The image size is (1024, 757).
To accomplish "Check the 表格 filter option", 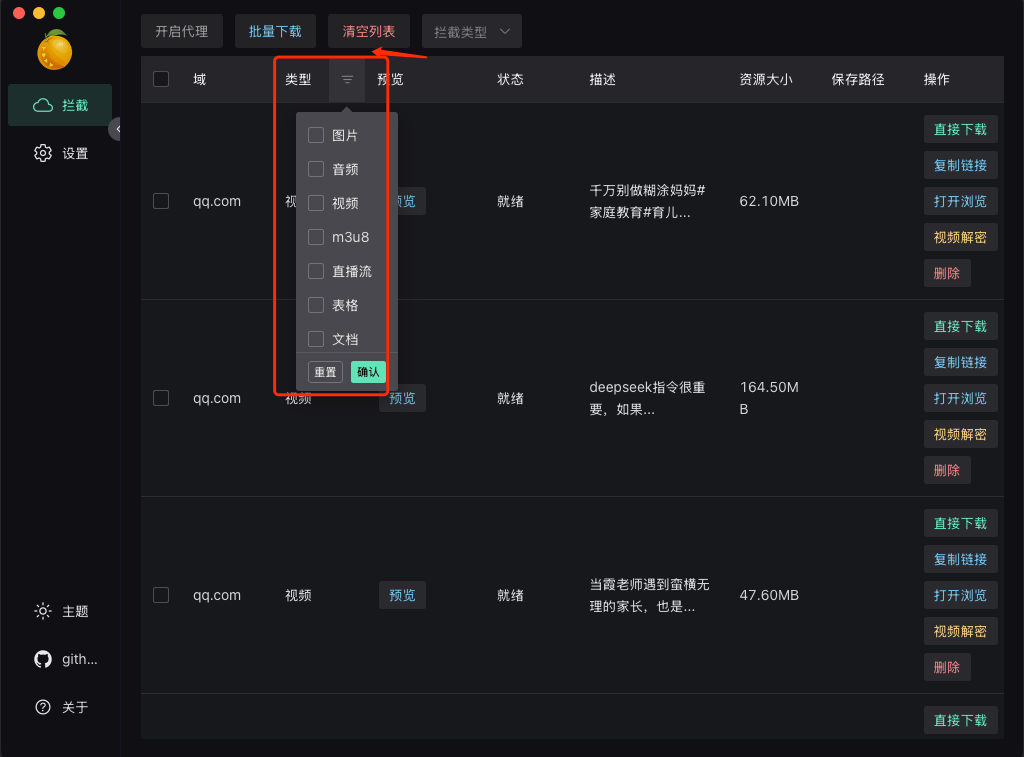I will (x=316, y=305).
